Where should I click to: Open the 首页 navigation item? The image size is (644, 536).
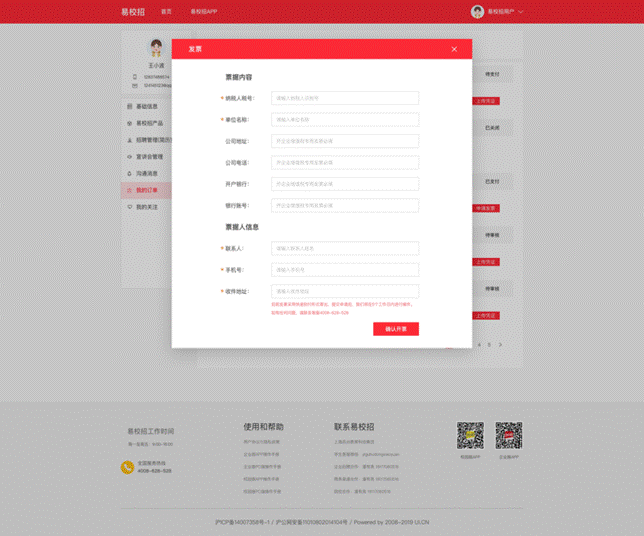coord(166,12)
